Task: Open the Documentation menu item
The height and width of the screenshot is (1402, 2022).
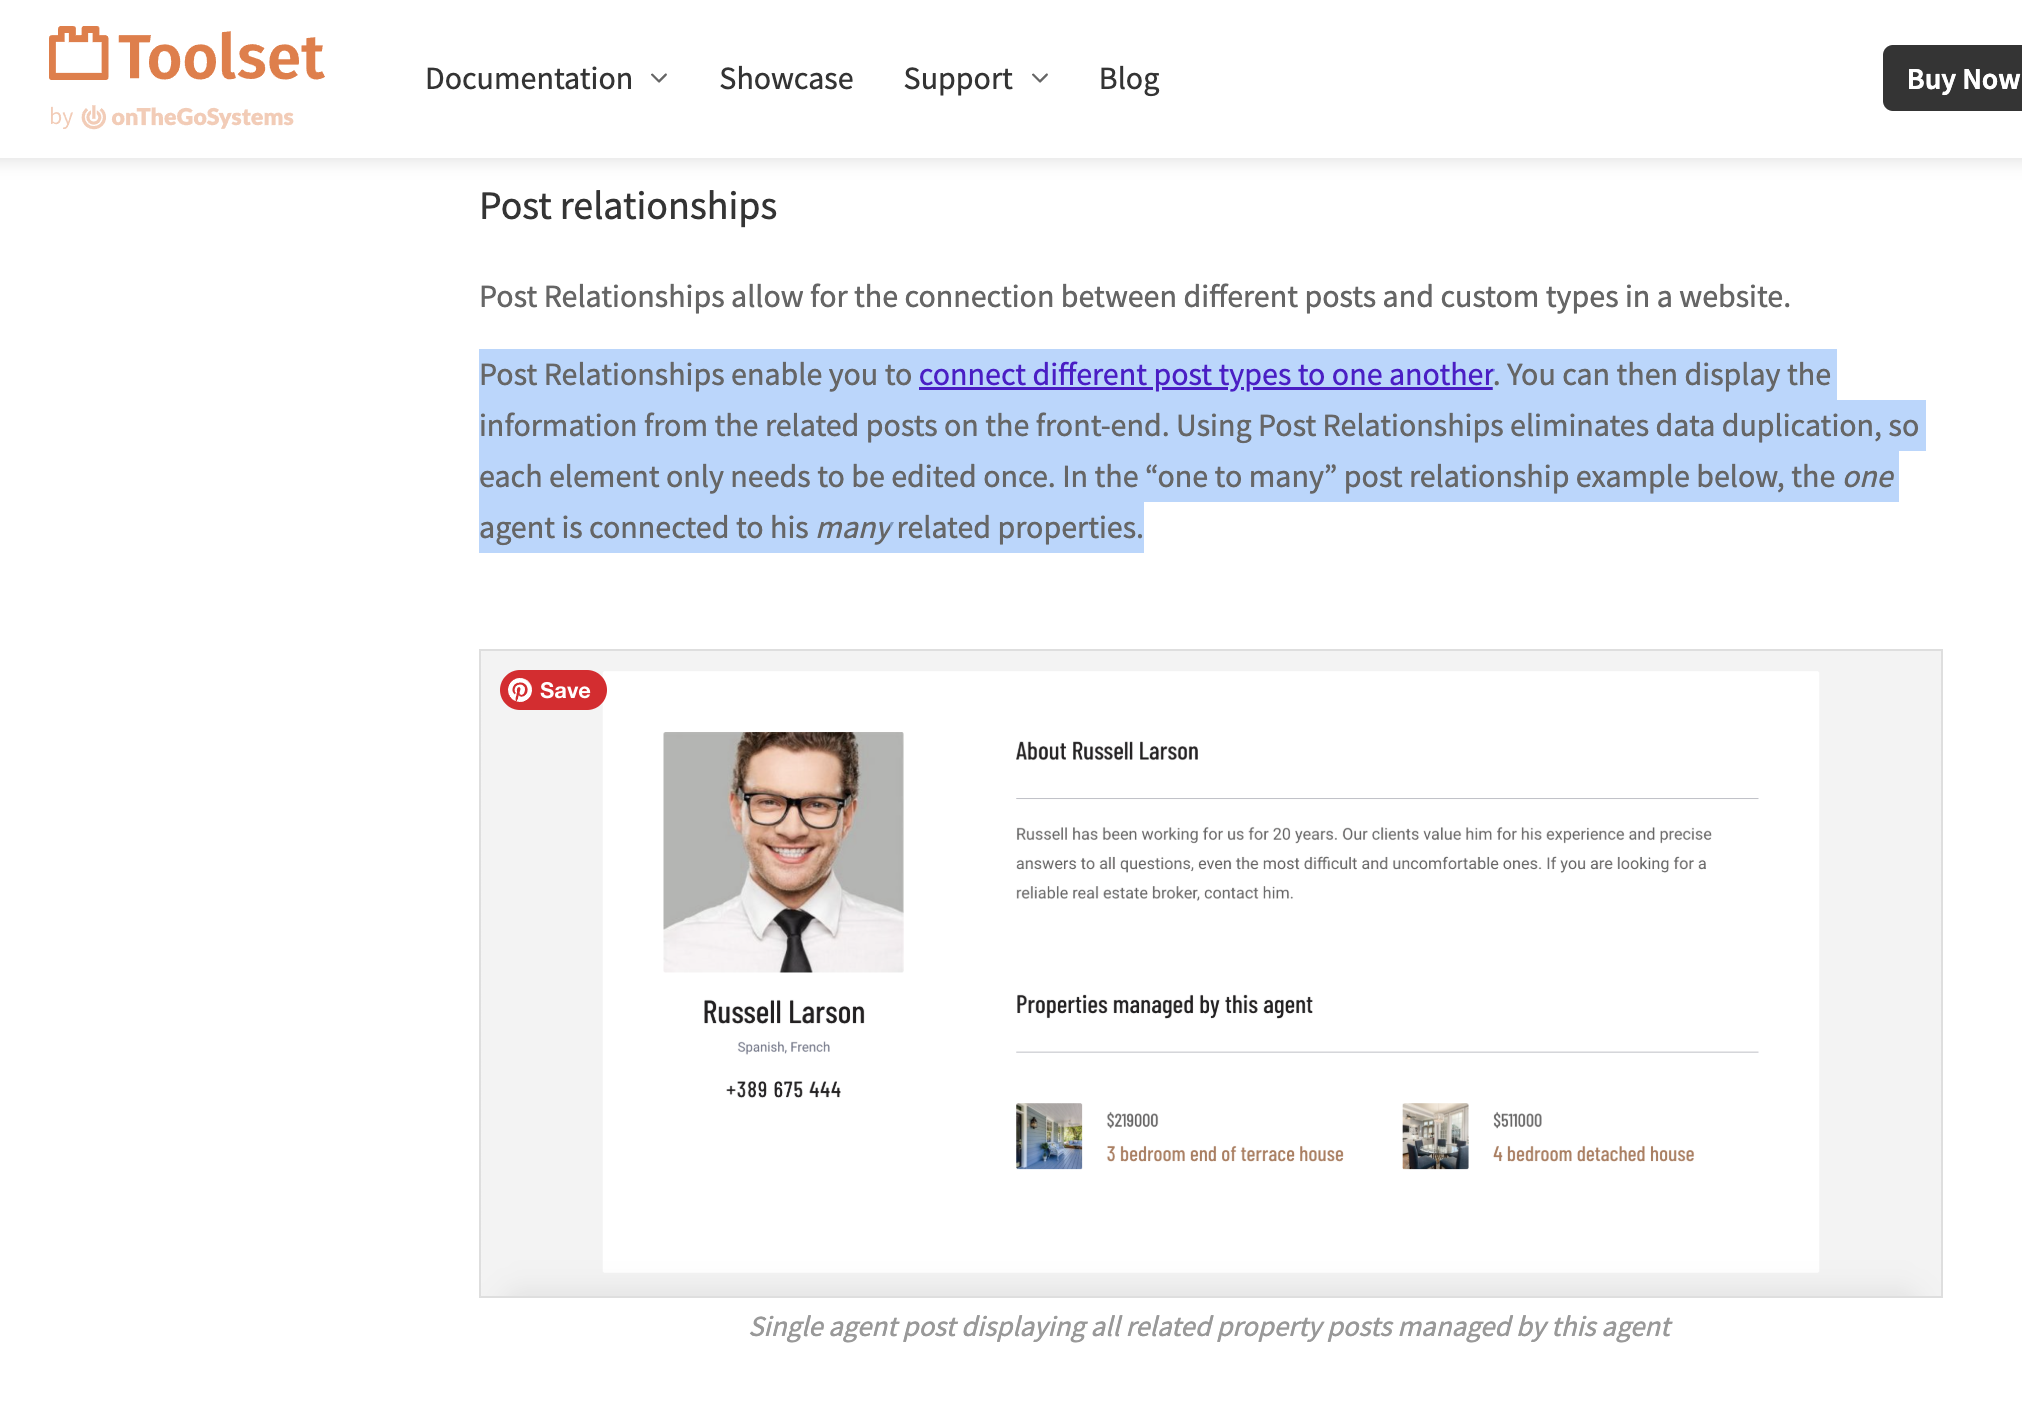Action: pos(529,79)
